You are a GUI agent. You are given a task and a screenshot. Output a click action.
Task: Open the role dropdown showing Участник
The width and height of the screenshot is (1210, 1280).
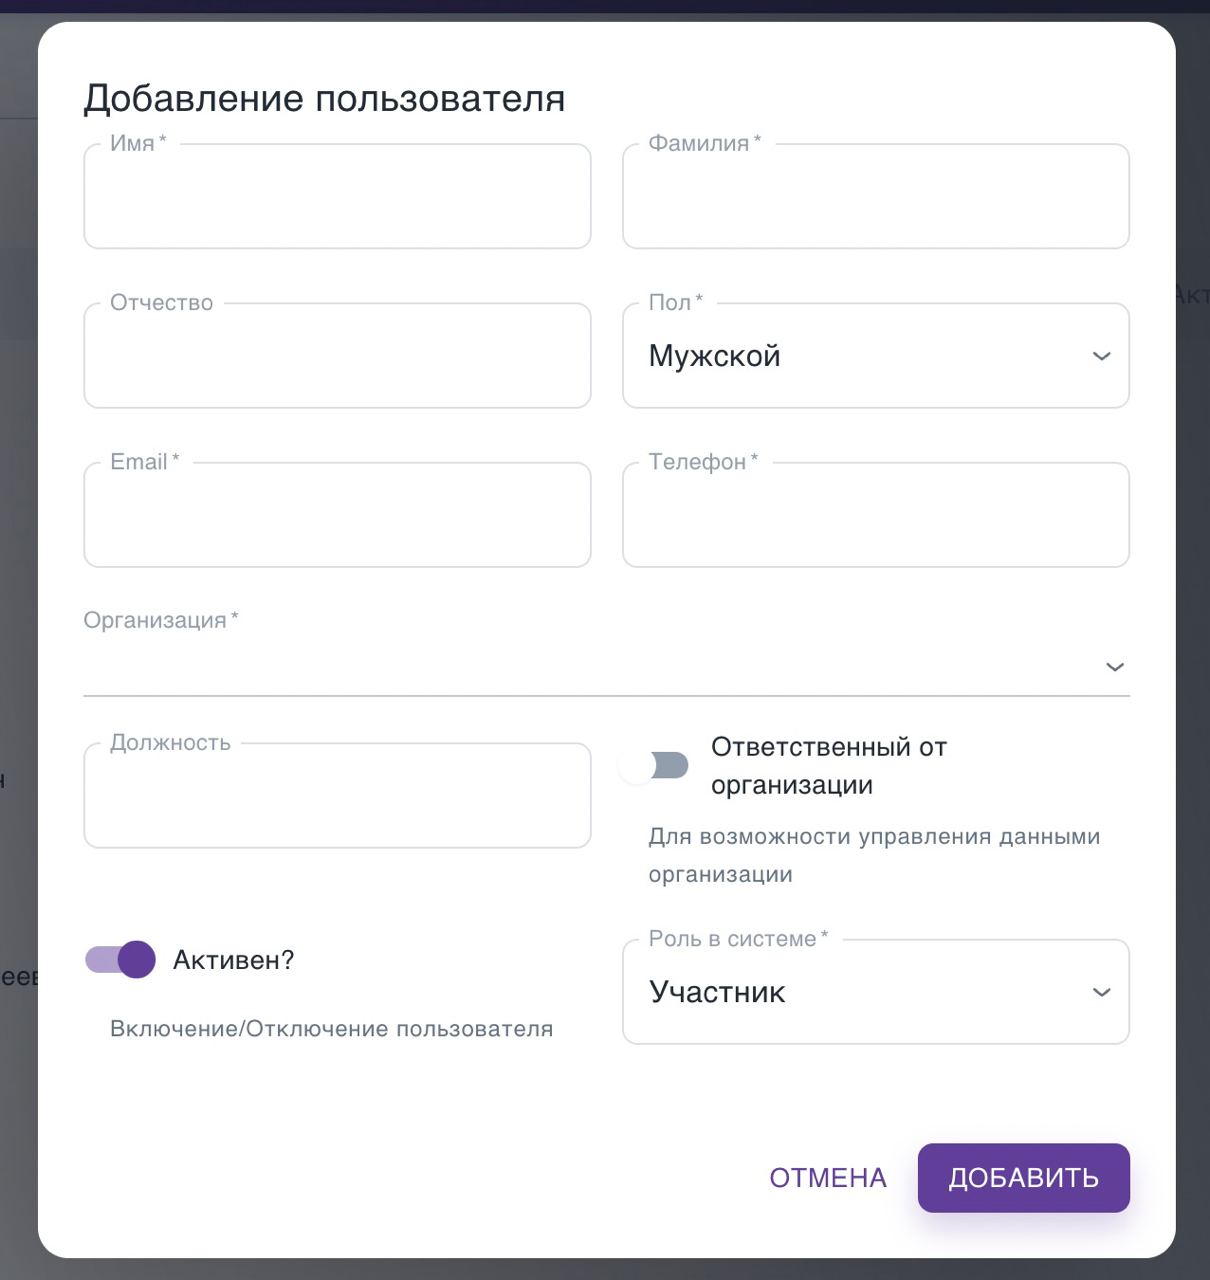(x=860, y=992)
